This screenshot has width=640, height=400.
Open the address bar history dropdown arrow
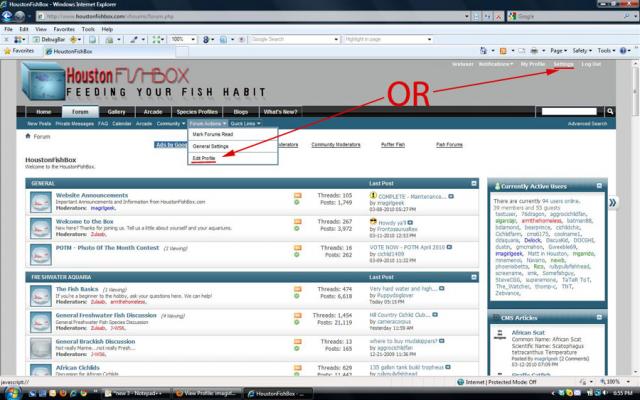pos(467,16)
